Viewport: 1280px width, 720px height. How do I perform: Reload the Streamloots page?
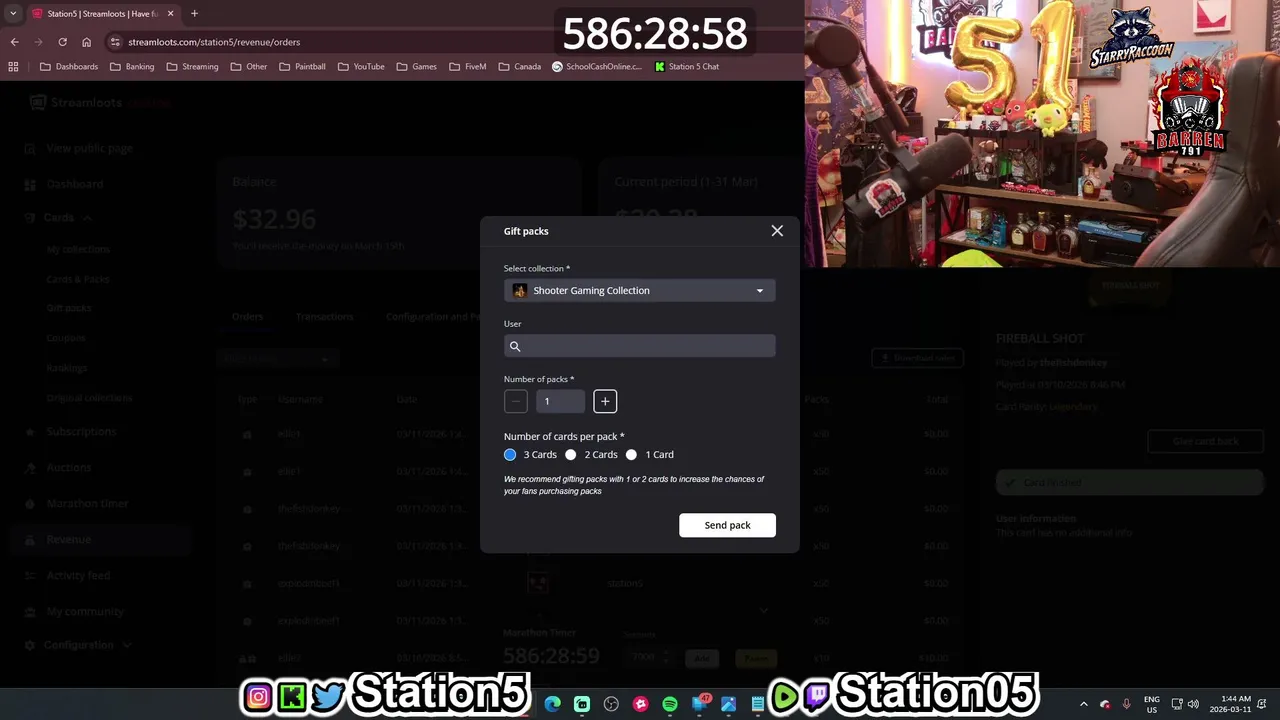(x=62, y=42)
